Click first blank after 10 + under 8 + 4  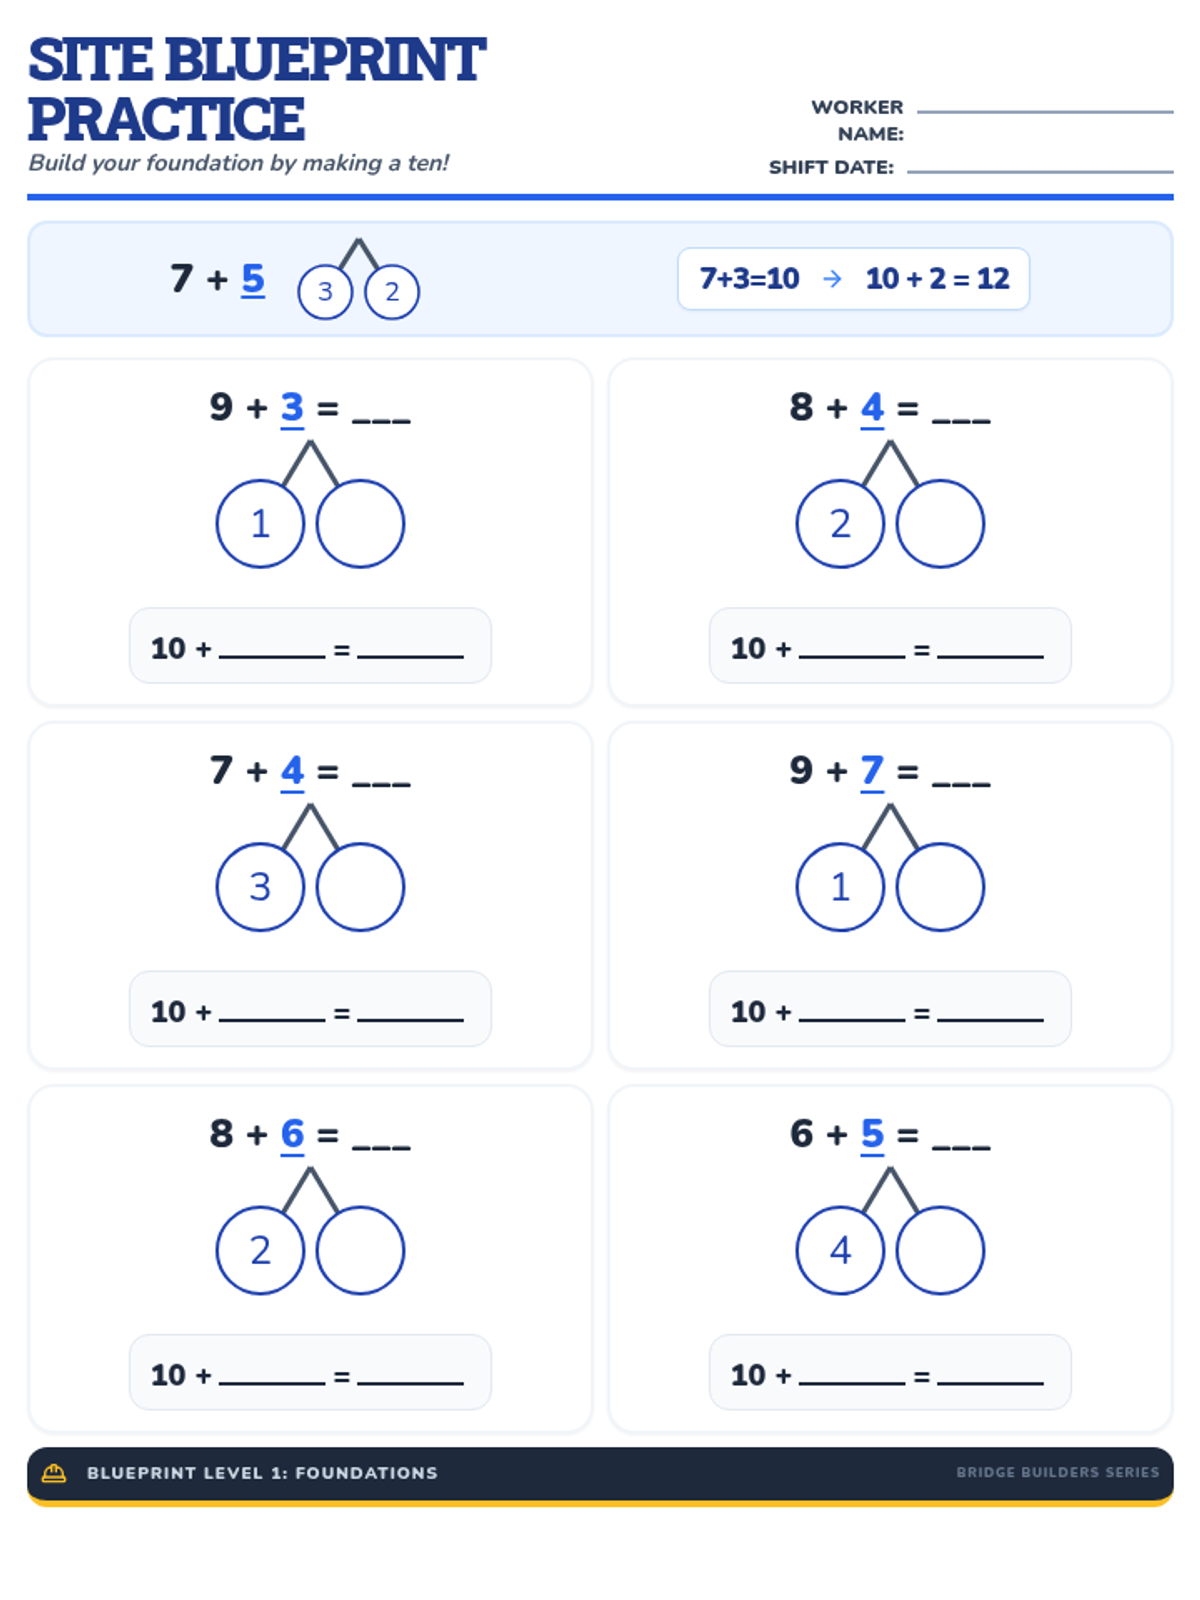[x=852, y=650]
